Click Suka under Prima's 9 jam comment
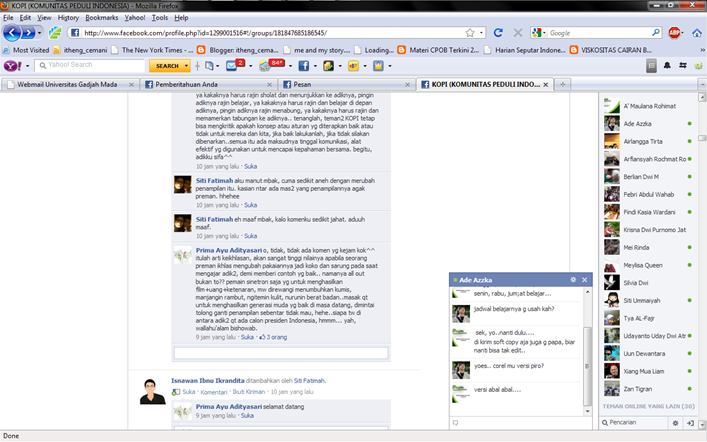Screen dimensions: 707x442 (x=247, y=337)
